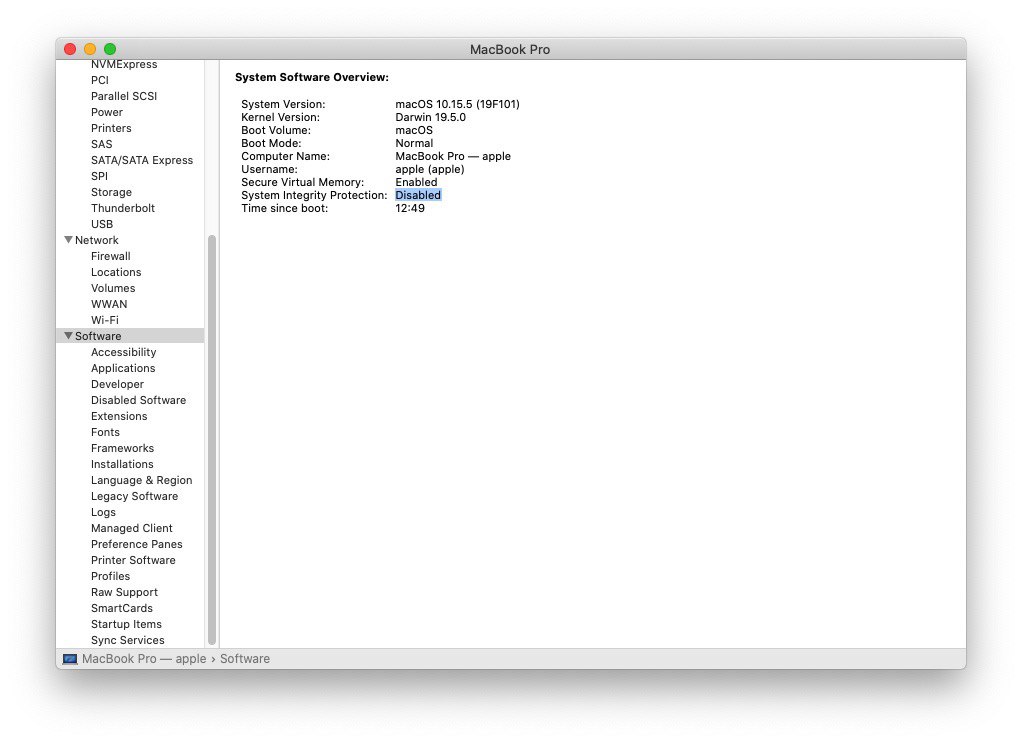Select the highlighted Software category
1022x743 pixels.
pos(130,336)
